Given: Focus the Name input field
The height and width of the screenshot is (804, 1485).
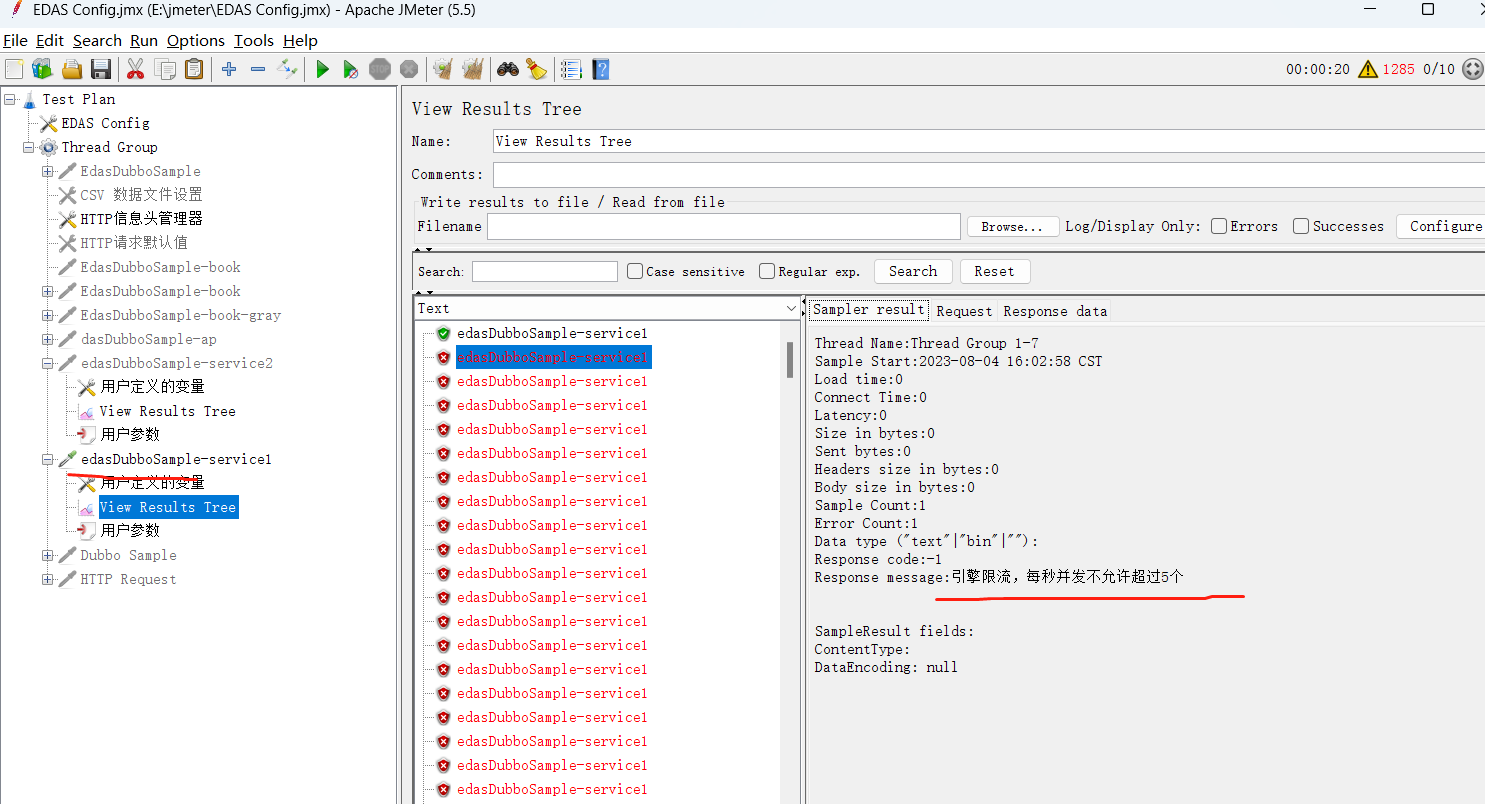Looking at the screenshot, I should point(988,141).
